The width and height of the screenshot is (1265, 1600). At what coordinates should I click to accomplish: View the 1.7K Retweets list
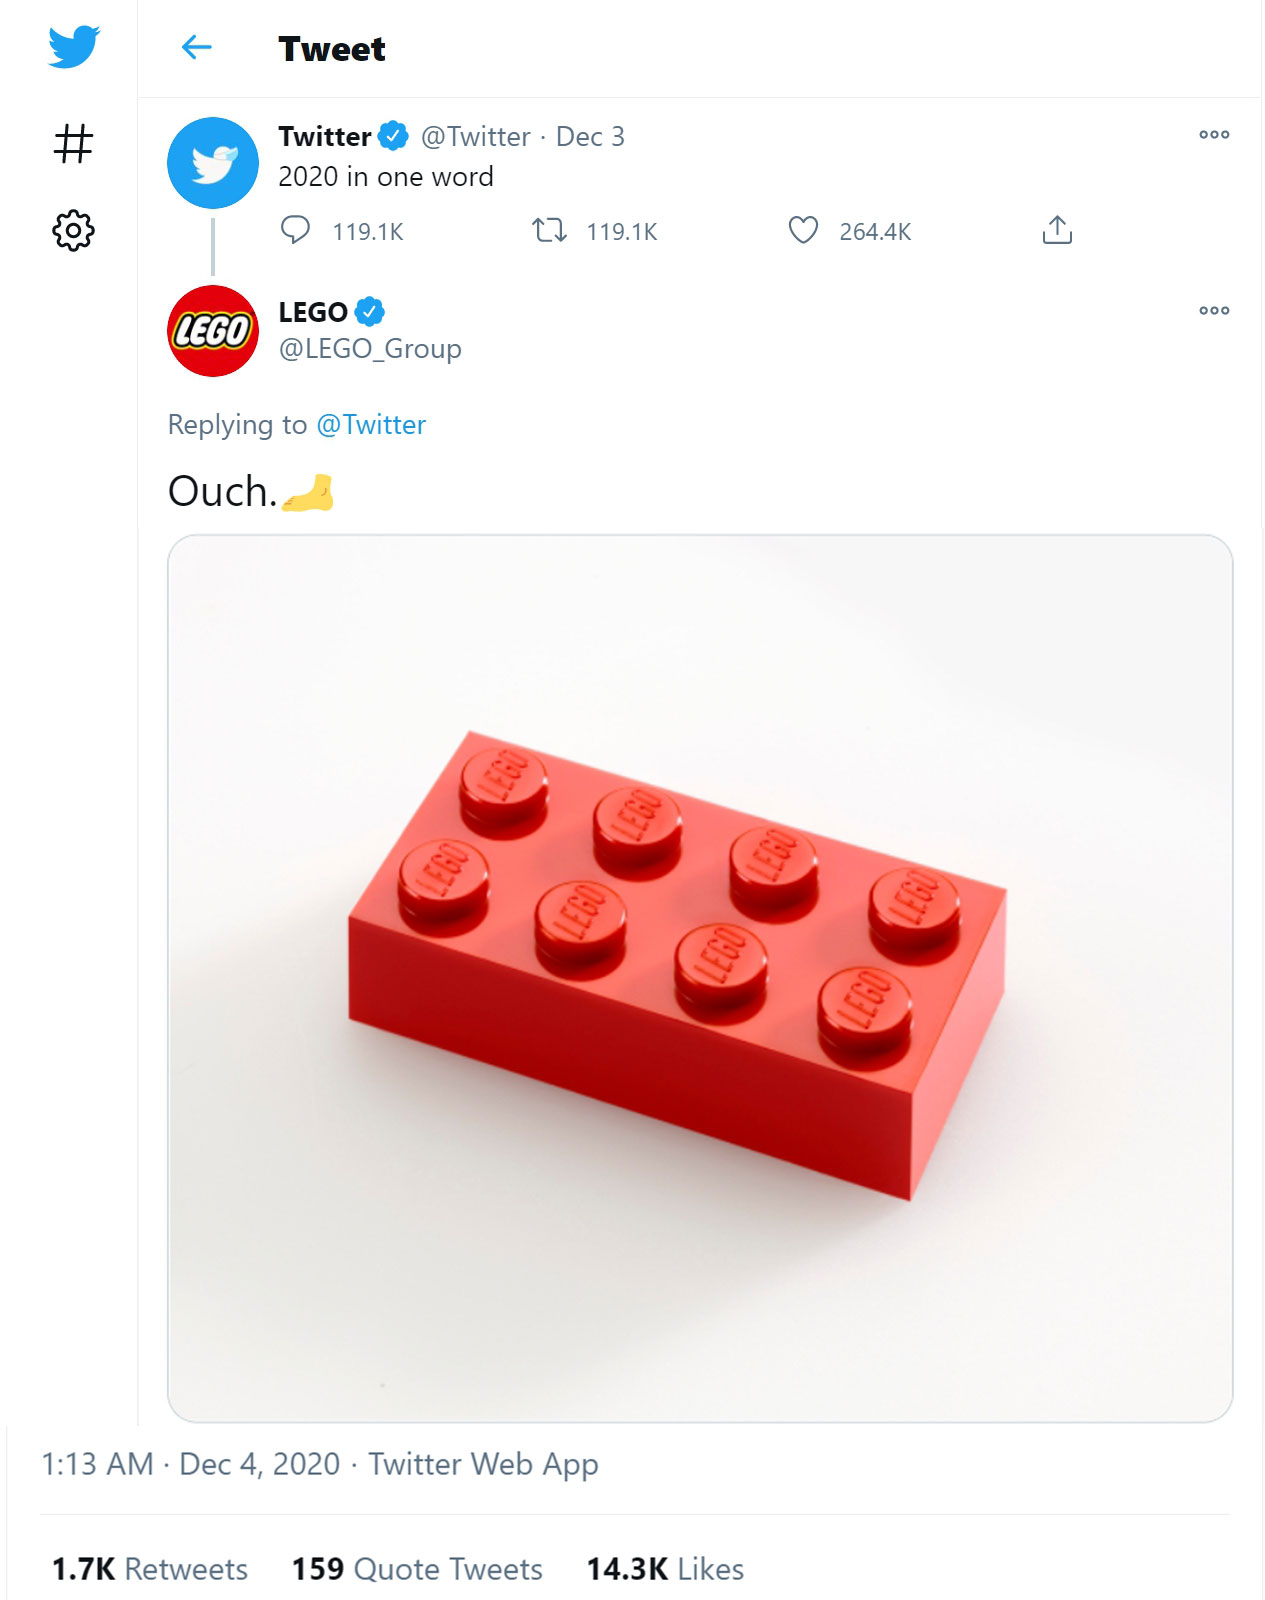(150, 1569)
